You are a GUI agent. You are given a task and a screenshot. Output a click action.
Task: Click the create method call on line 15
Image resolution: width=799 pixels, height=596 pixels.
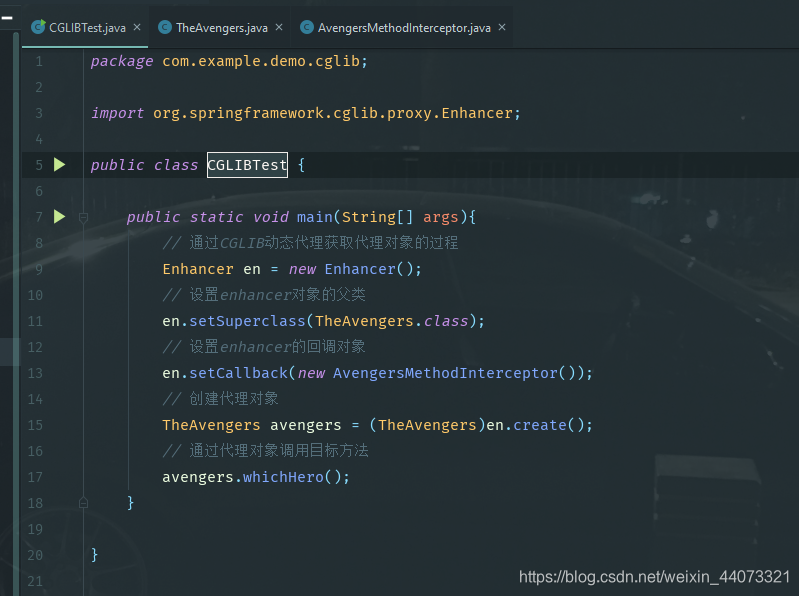[540, 425]
